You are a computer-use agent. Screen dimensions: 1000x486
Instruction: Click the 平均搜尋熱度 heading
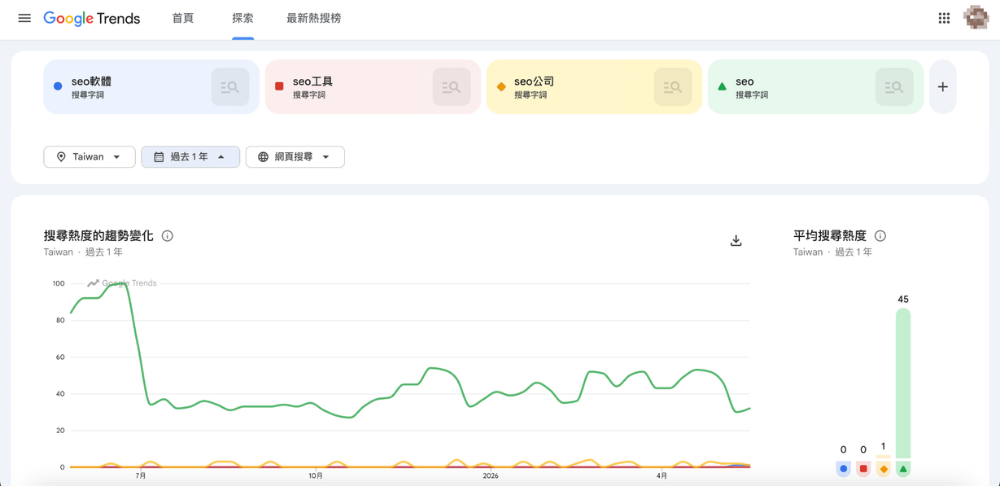coord(830,236)
